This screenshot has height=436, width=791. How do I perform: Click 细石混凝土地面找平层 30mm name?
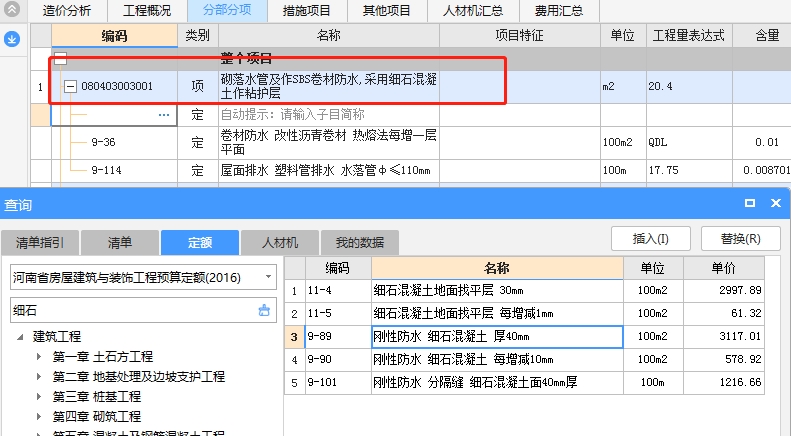(497, 291)
